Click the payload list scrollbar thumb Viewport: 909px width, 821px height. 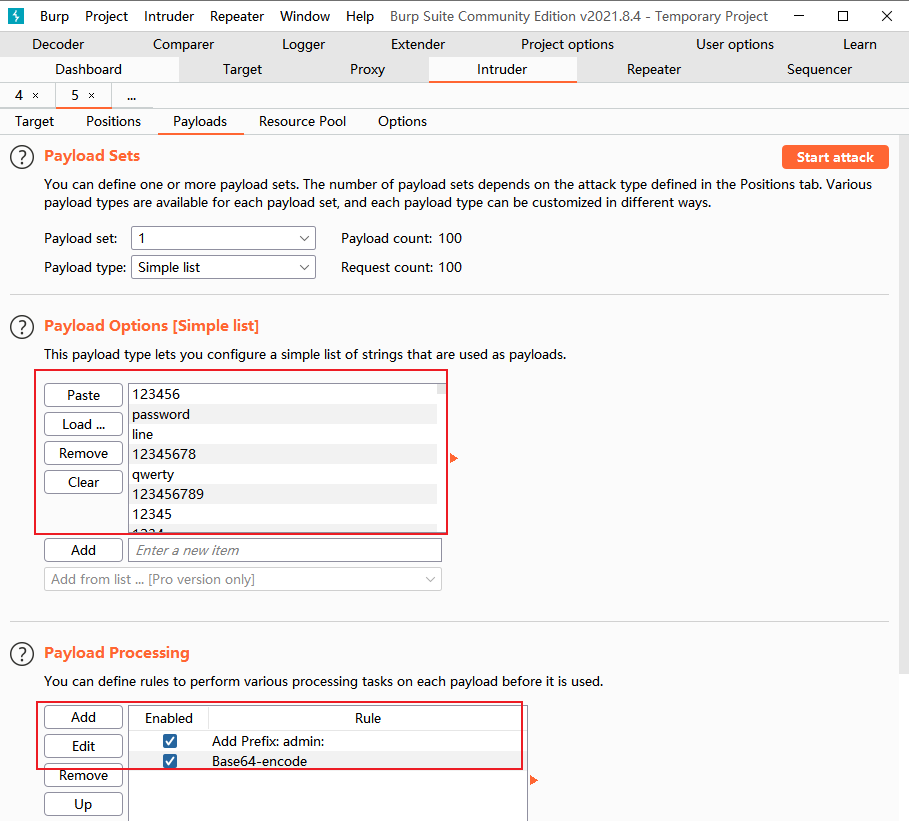tap(442, 389)
